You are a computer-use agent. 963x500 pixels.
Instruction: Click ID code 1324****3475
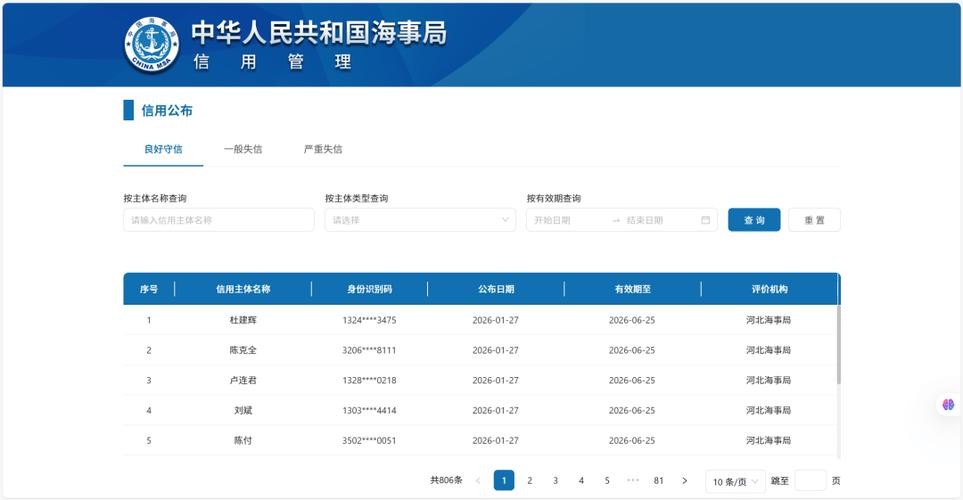click(369, 320)
